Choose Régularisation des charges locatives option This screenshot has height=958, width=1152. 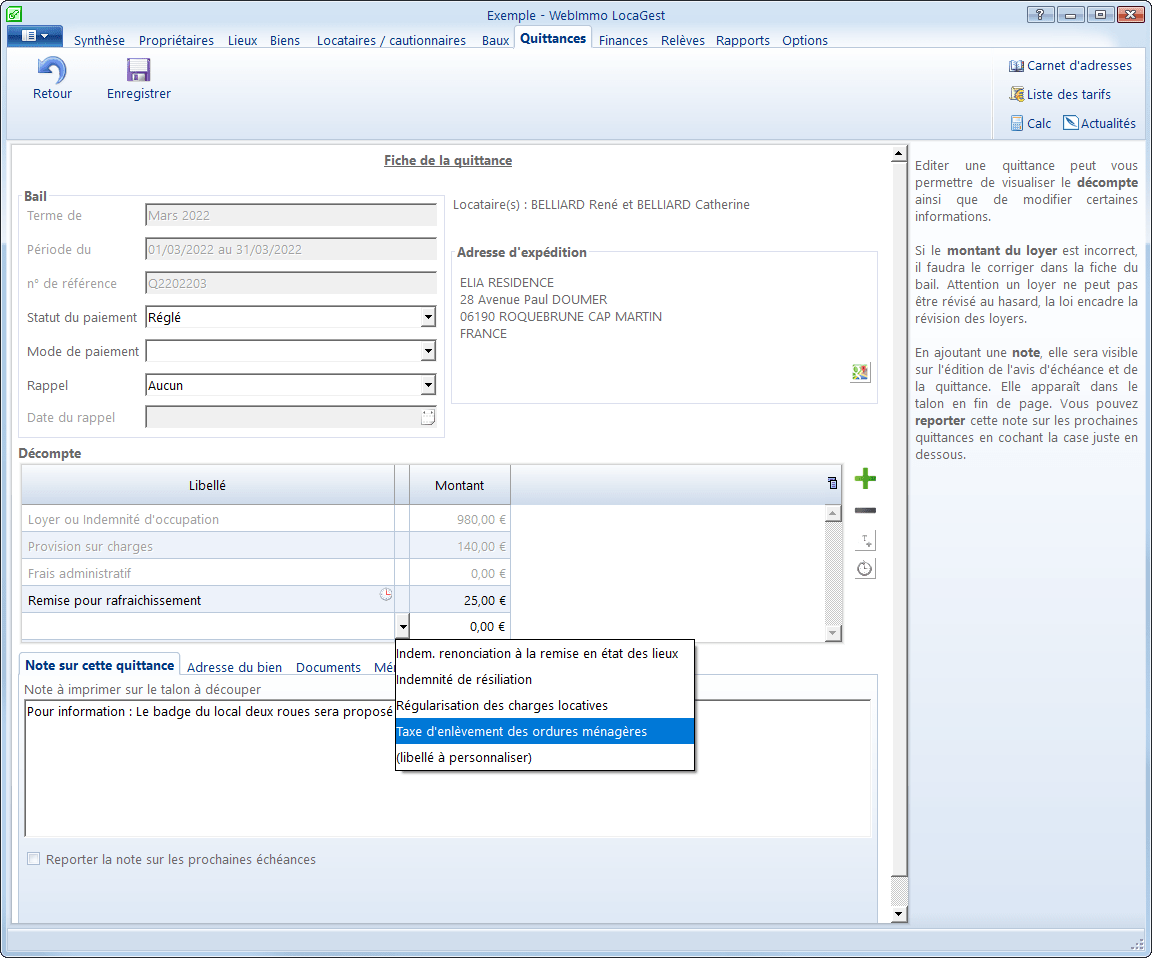[x=502, y=706]
